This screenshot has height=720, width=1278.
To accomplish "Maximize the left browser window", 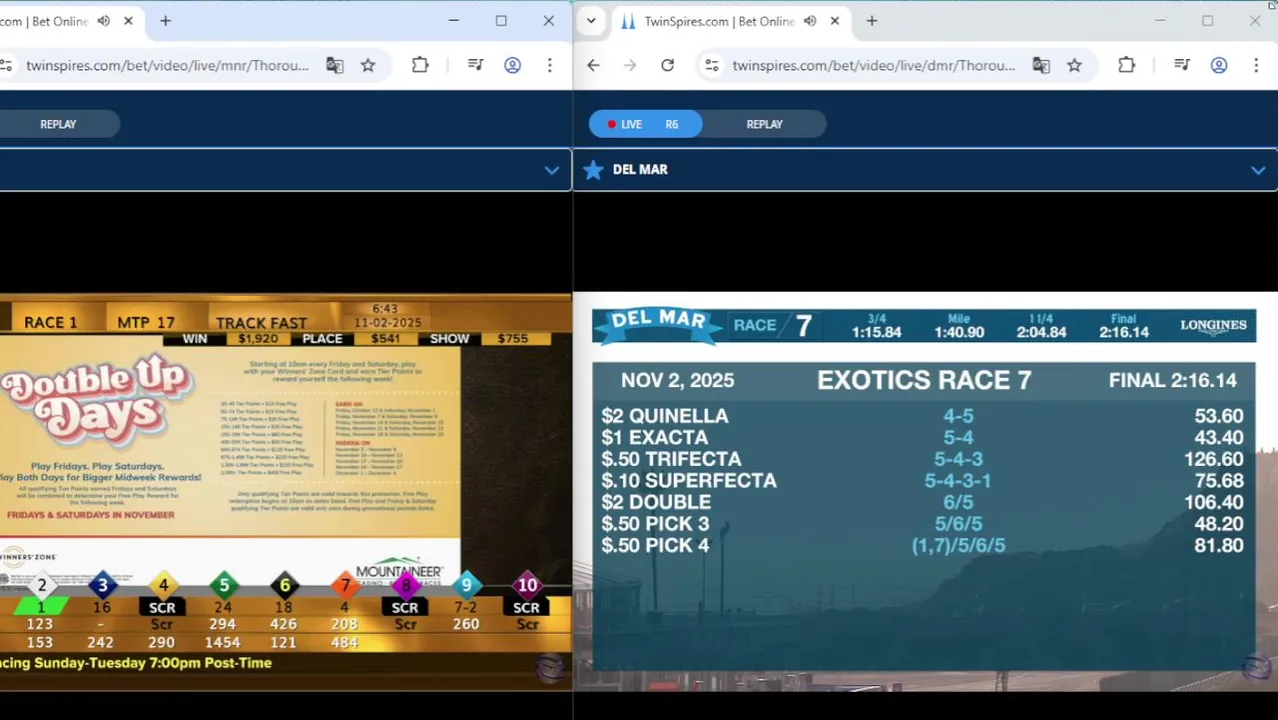I will point(501,21).
